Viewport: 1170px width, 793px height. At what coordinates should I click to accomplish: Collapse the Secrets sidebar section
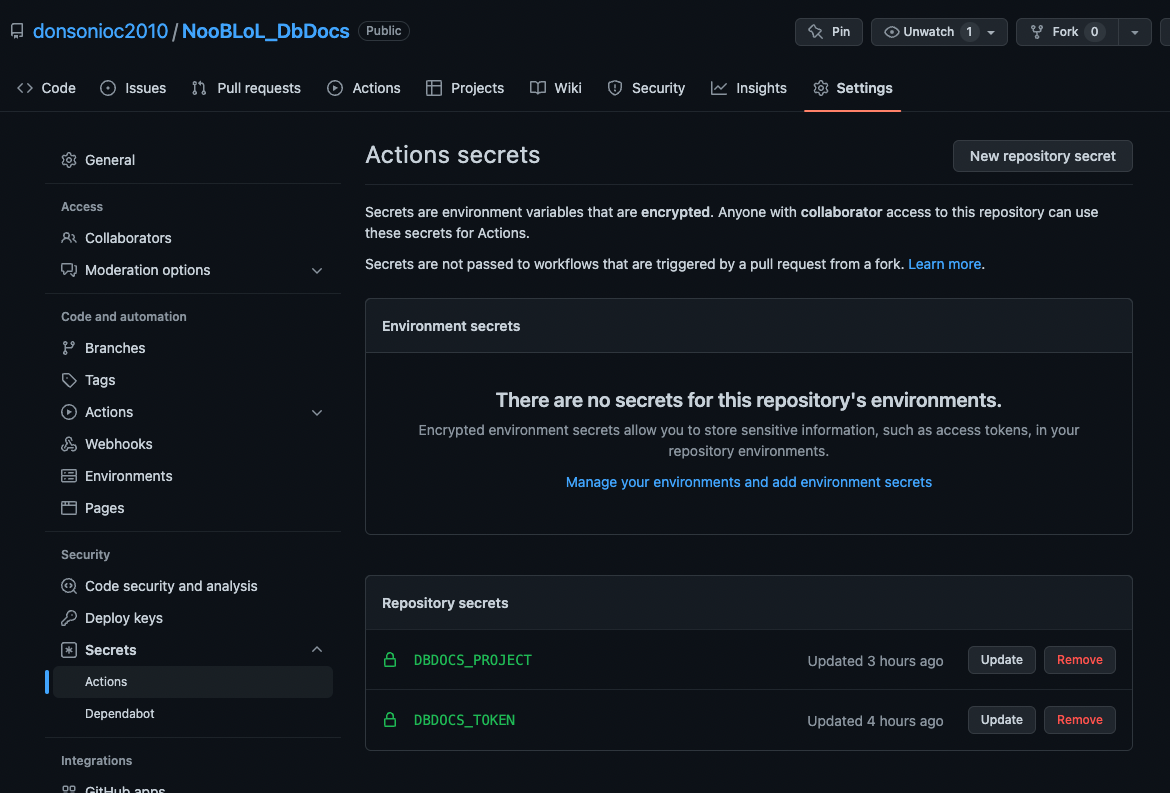[317, 650]
